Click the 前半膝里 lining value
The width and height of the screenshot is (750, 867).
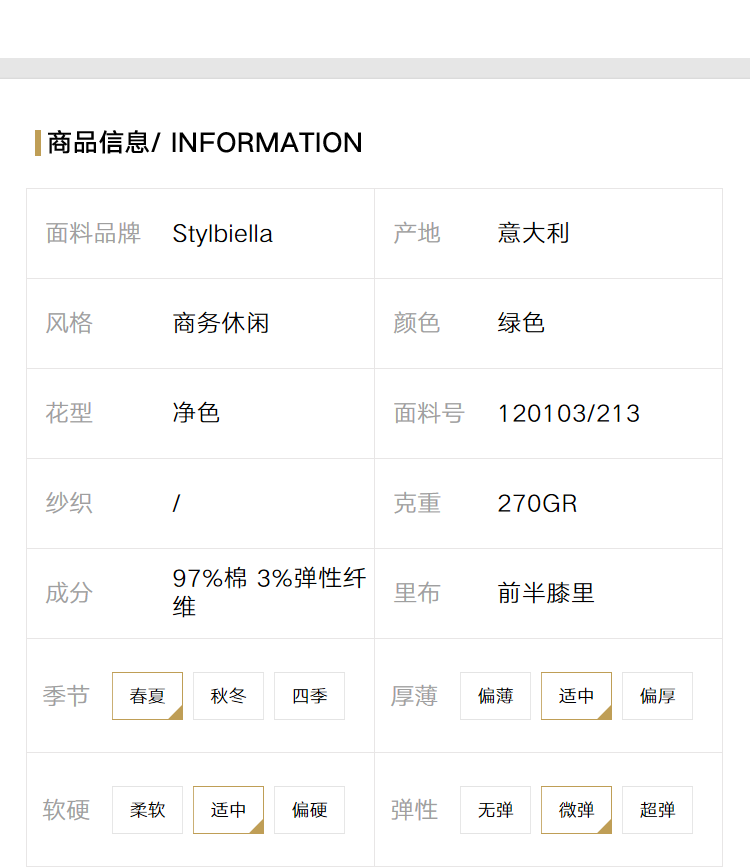click(546, 593)
